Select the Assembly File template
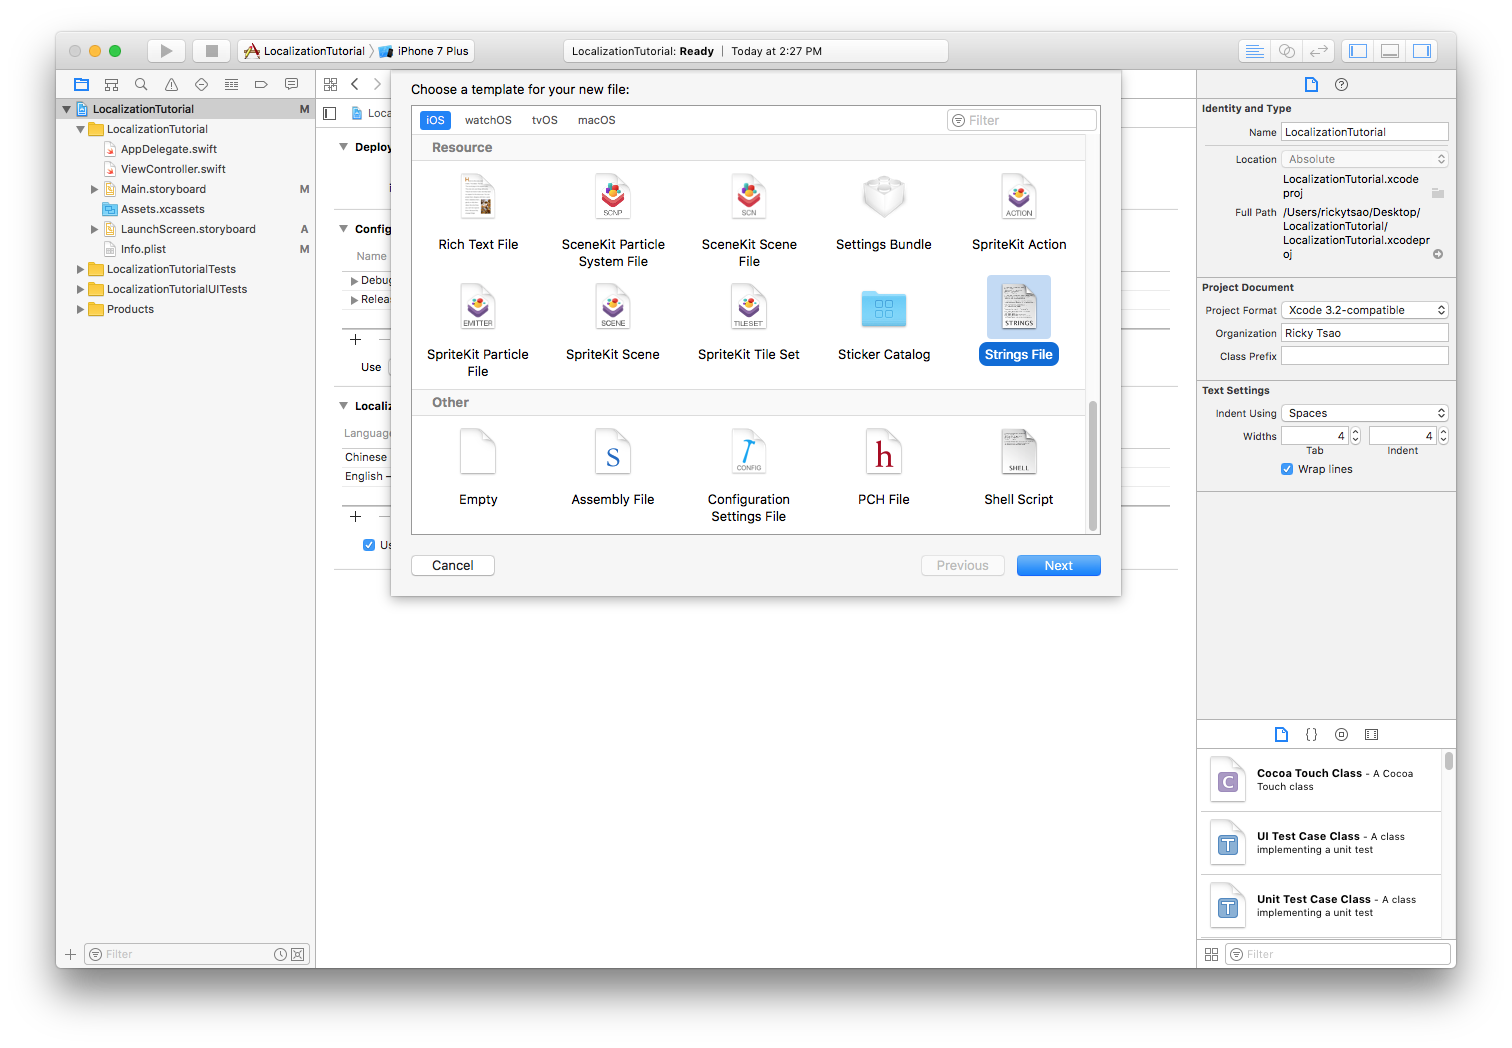This screenshot has width=1512, height=1048. coord(613,468)
